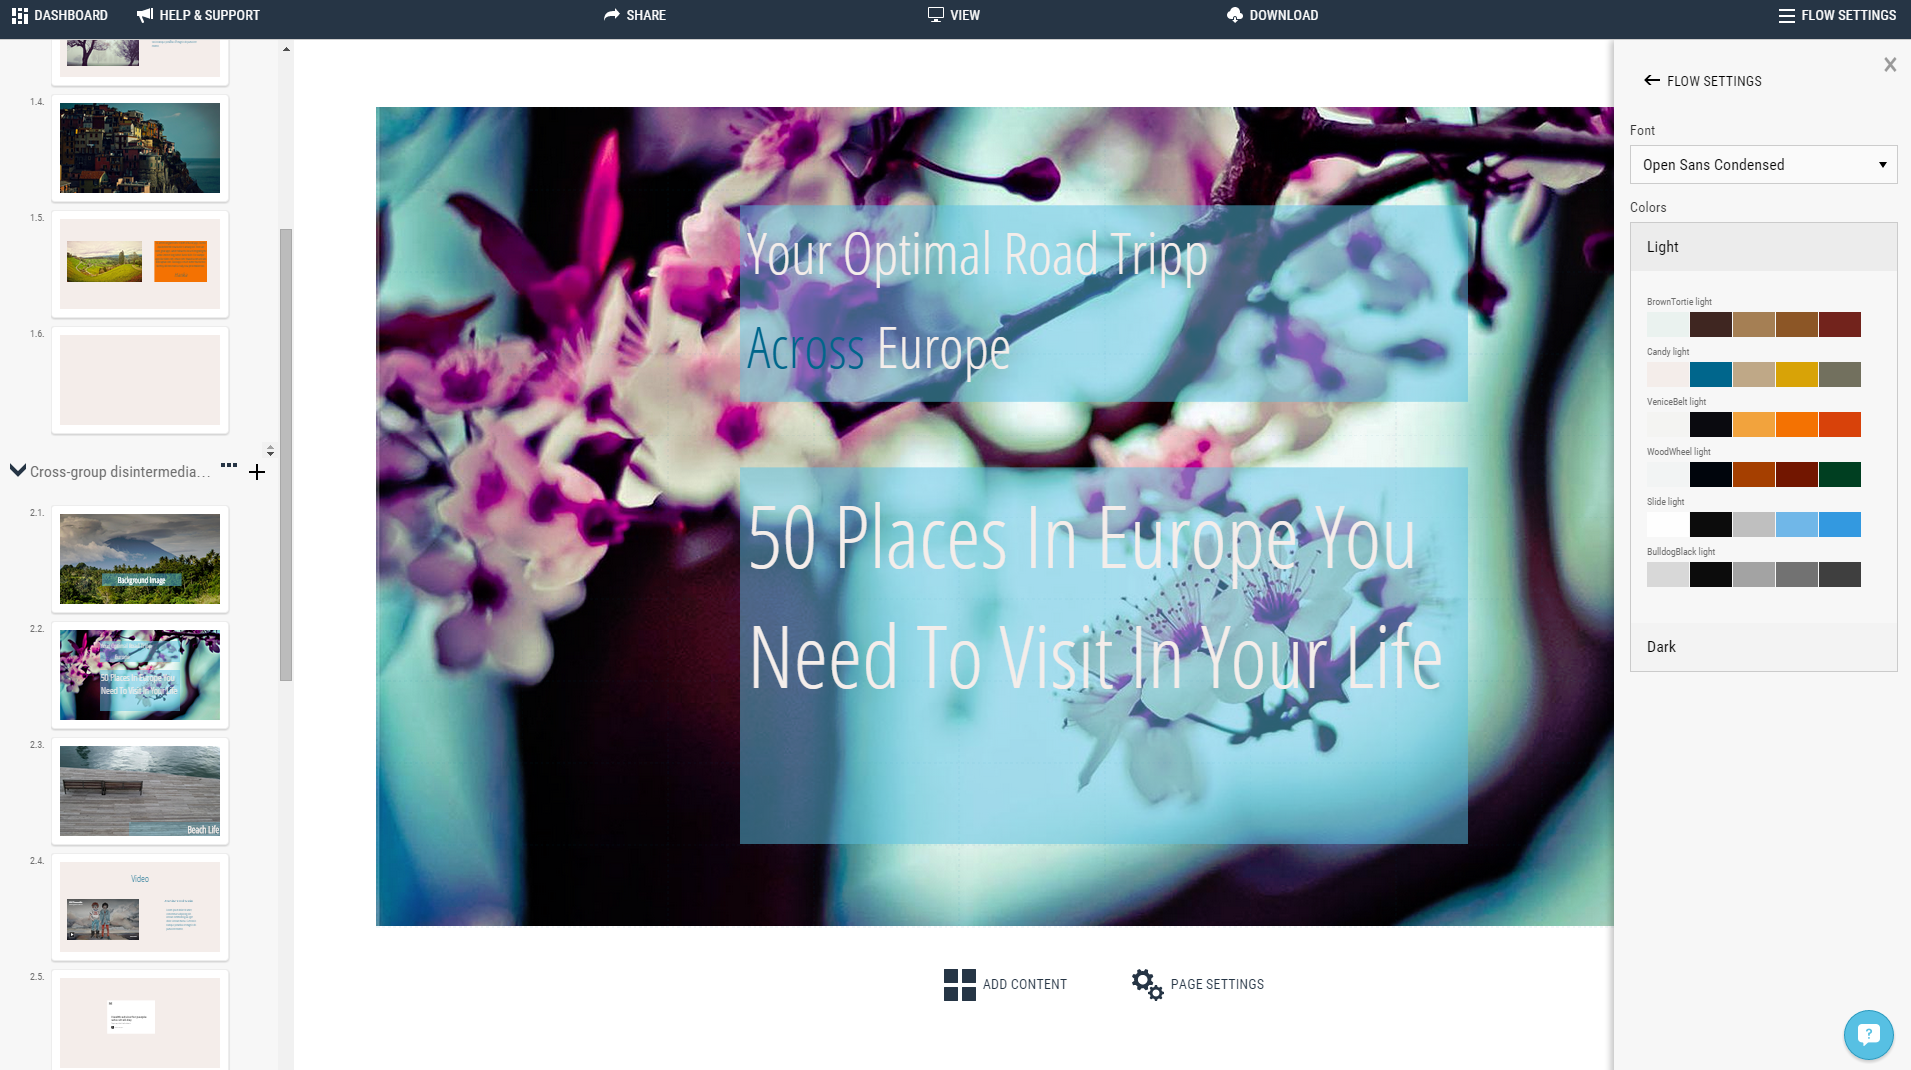Collapse the Light colors section
The height and width of the screenshot is (1070, 1911).
(1763, 247)
